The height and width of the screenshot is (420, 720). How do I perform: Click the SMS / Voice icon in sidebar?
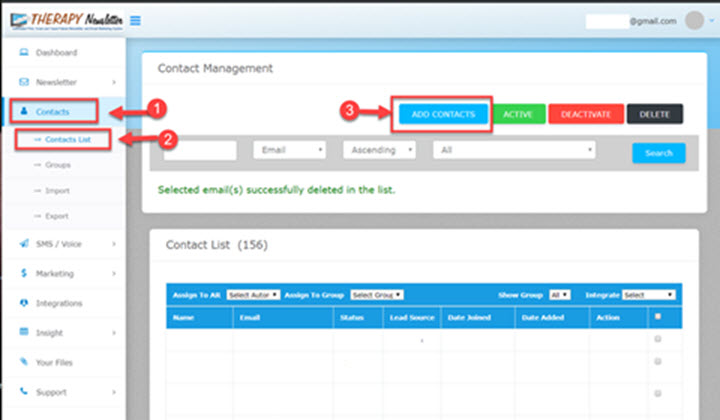click(23, 243)
